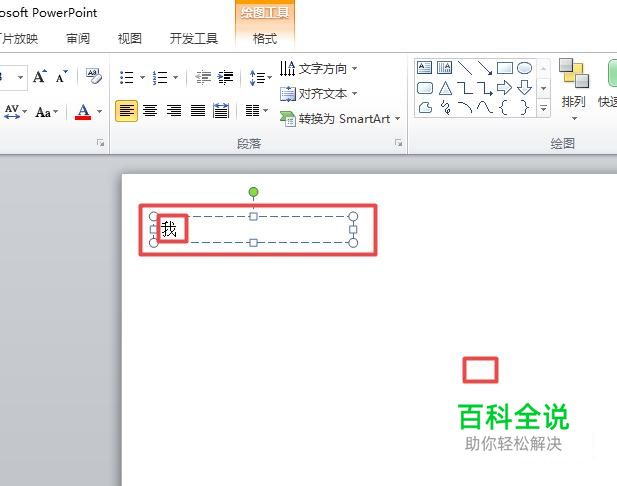Toggle justify text alignment
This screenshot has width=617, height=486.
(x=198, y=111)
